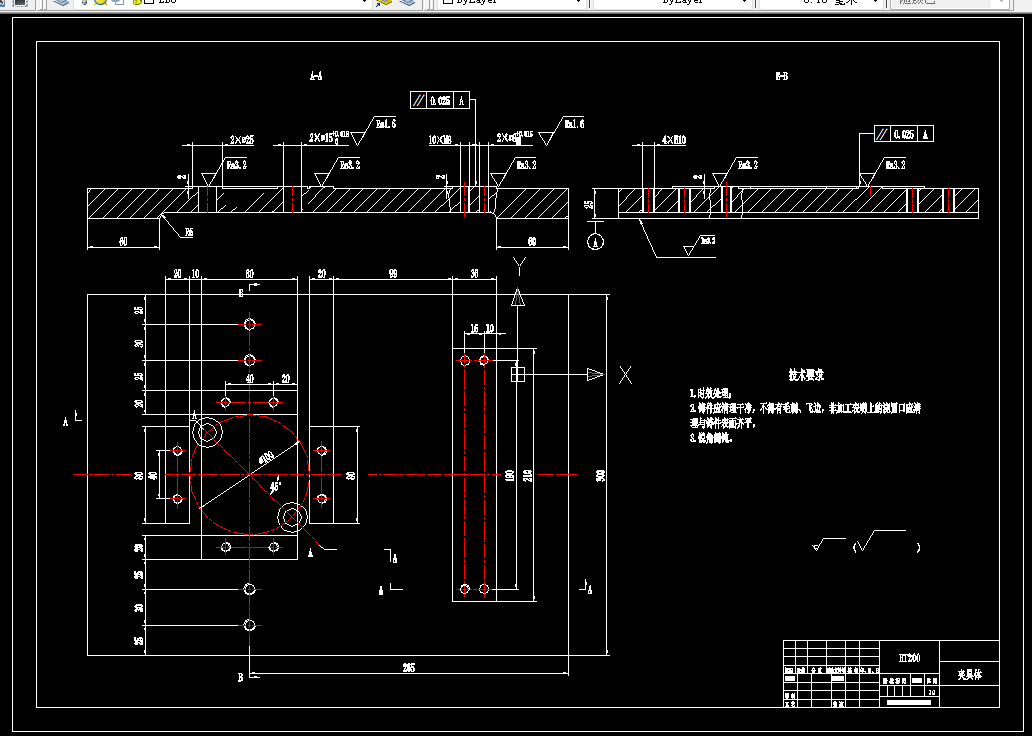Open the ByLayer color control dropdown

click(x=511, y=3)
